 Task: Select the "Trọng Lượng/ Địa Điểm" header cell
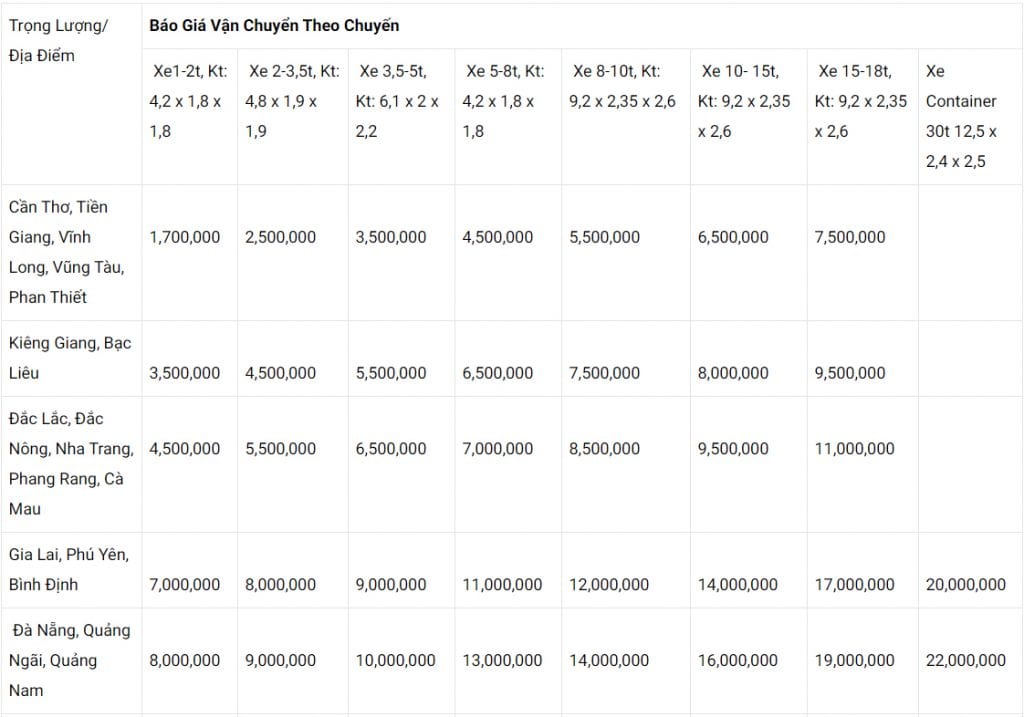59,40
